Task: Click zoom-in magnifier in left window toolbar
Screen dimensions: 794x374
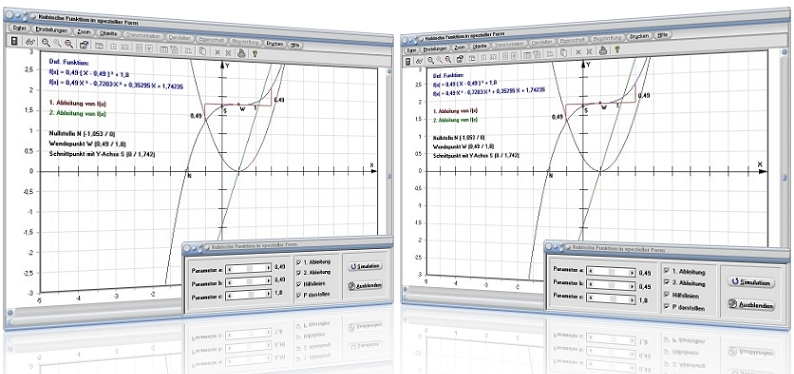Action: point(46,43)
